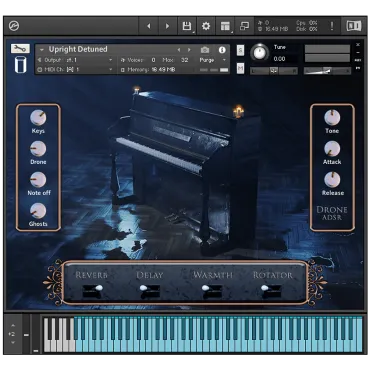Shift keyboard octave down arrow

13,342
